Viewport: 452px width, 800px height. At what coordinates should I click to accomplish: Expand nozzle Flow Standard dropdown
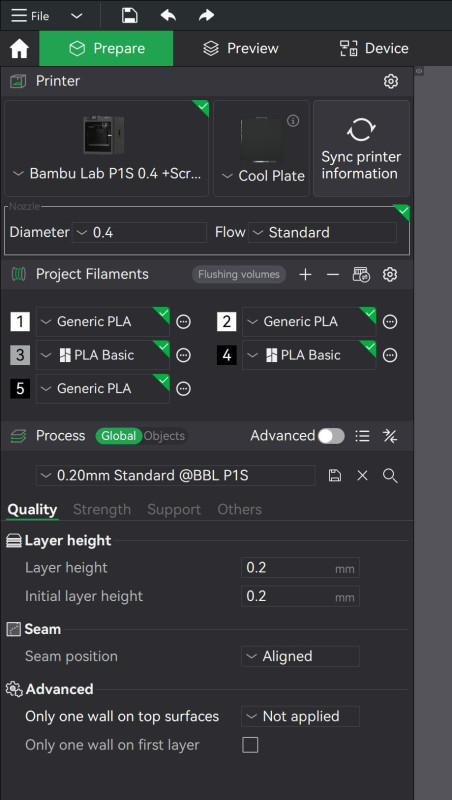click(322, 233)
